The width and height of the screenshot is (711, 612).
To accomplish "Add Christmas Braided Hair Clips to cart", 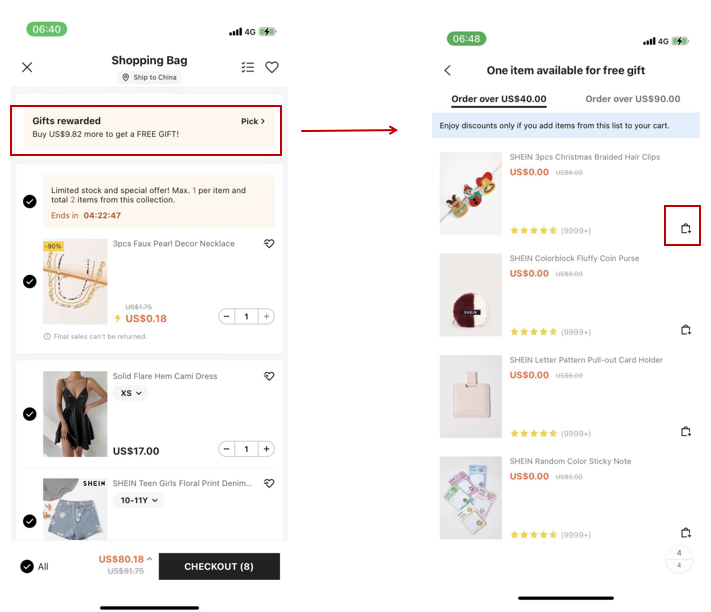I will pyautogui.click(x=686, y=229).
